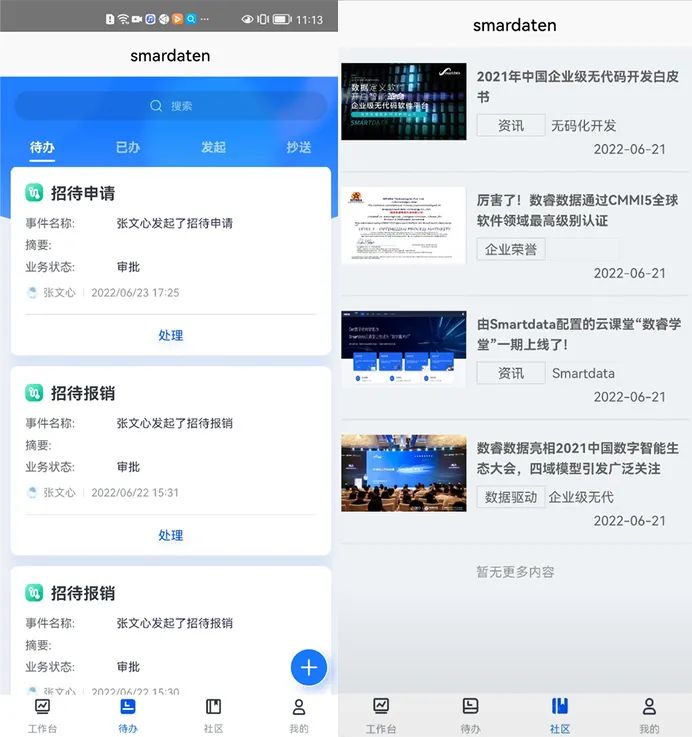The image size is (692, 737).
Task: Click 资讯 tag on 白皮书 article
Action: coord(511,125)
